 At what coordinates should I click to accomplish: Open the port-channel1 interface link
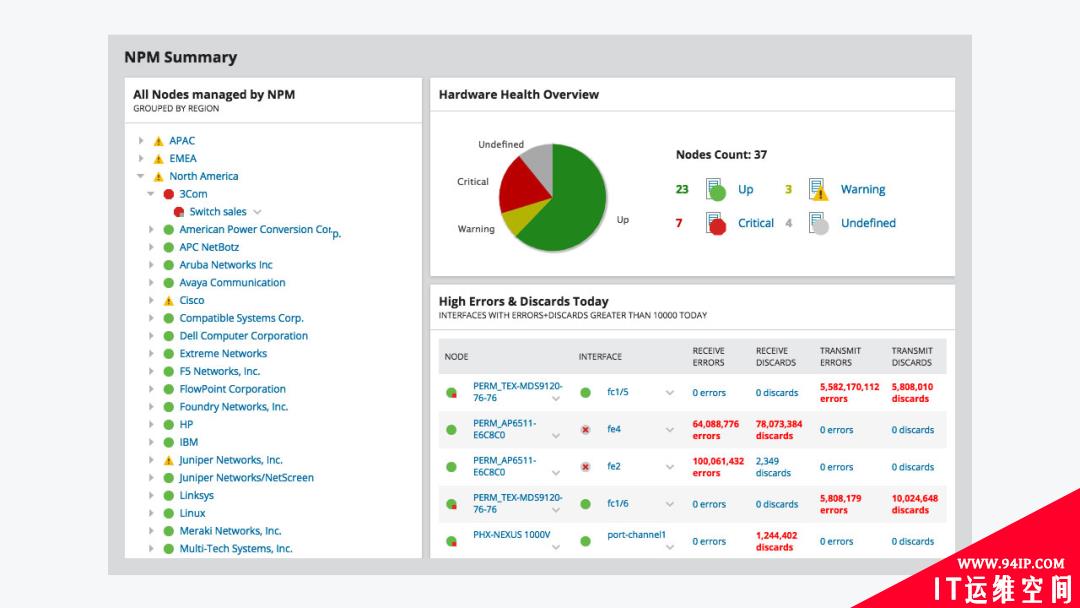[636, 535]
